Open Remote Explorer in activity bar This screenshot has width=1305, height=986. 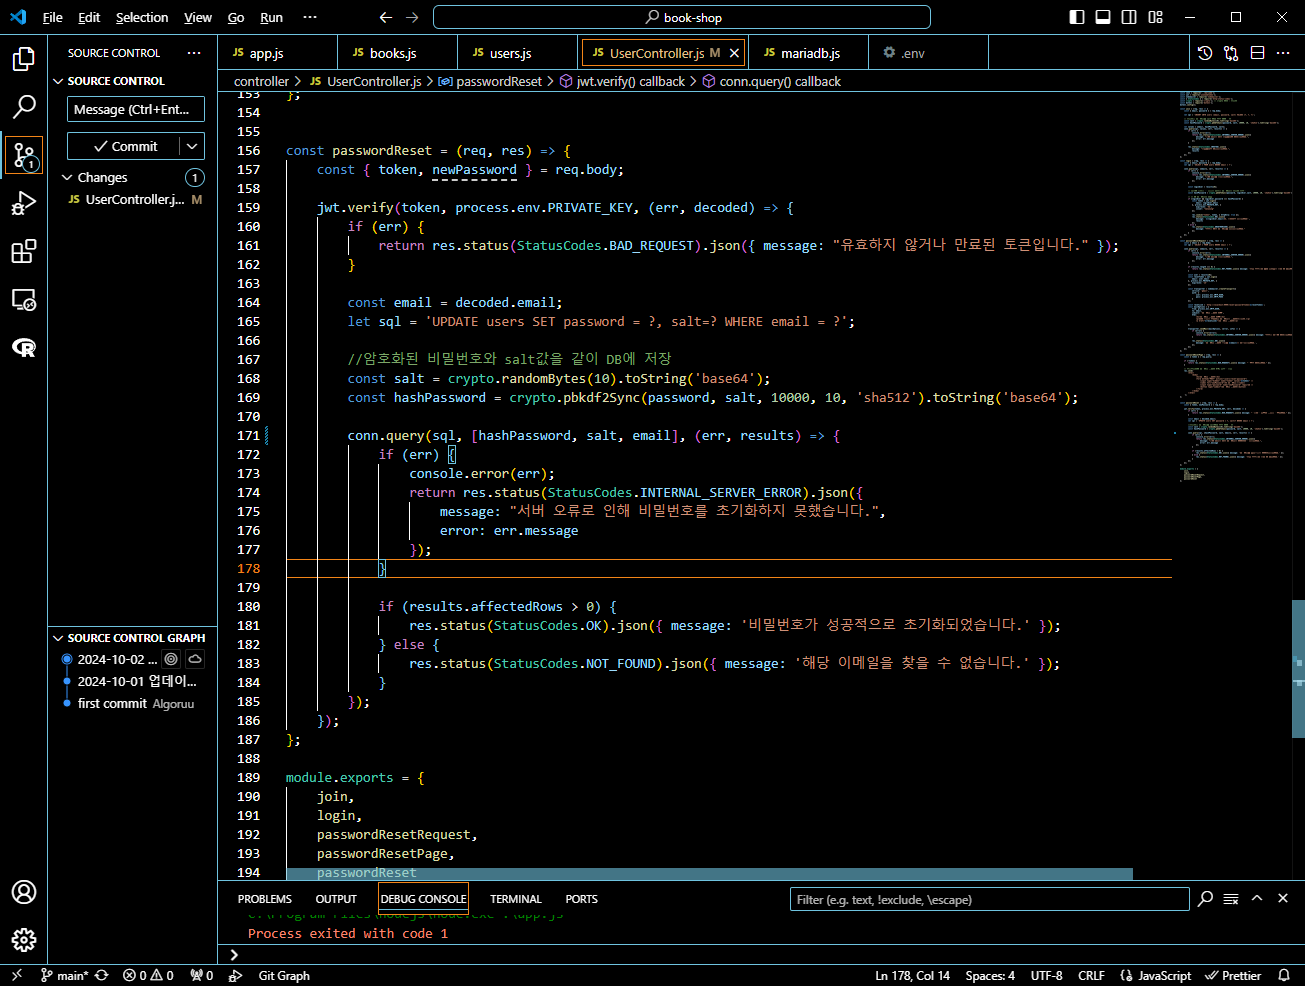pyautogui.click(x=24, y=300)
